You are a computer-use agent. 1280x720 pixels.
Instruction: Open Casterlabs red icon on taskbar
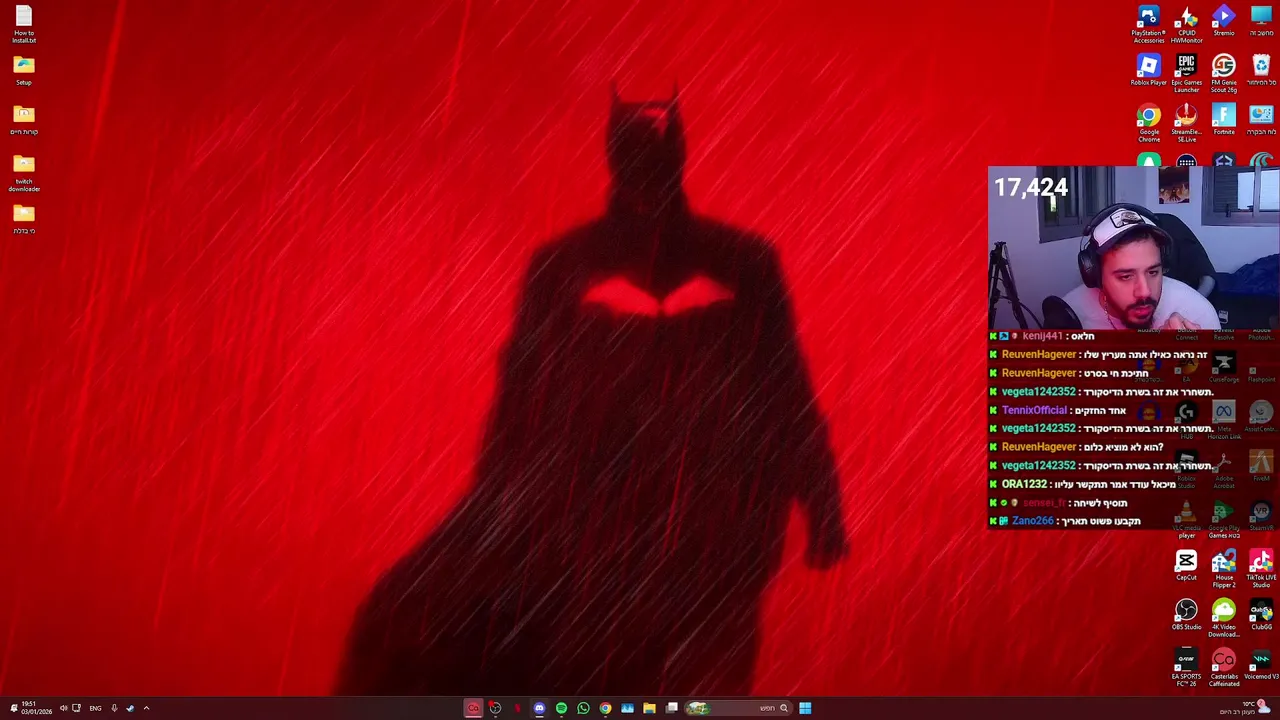coord(473,708)
